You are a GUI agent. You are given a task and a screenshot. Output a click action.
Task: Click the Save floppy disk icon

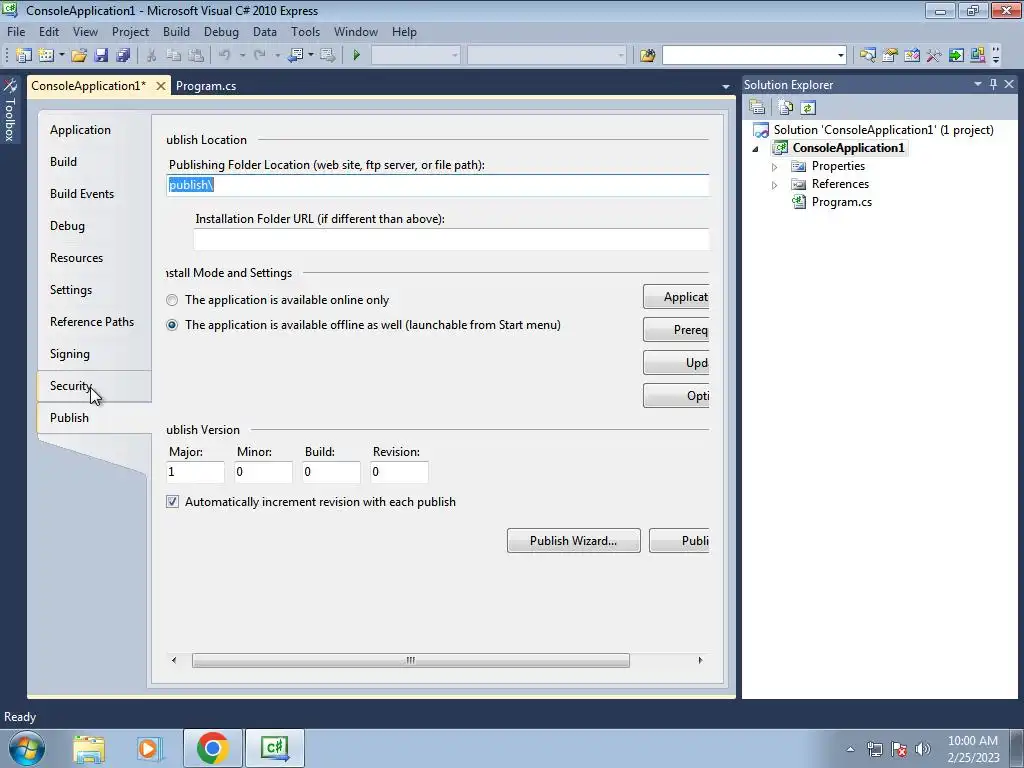click(x=101, y=55)
